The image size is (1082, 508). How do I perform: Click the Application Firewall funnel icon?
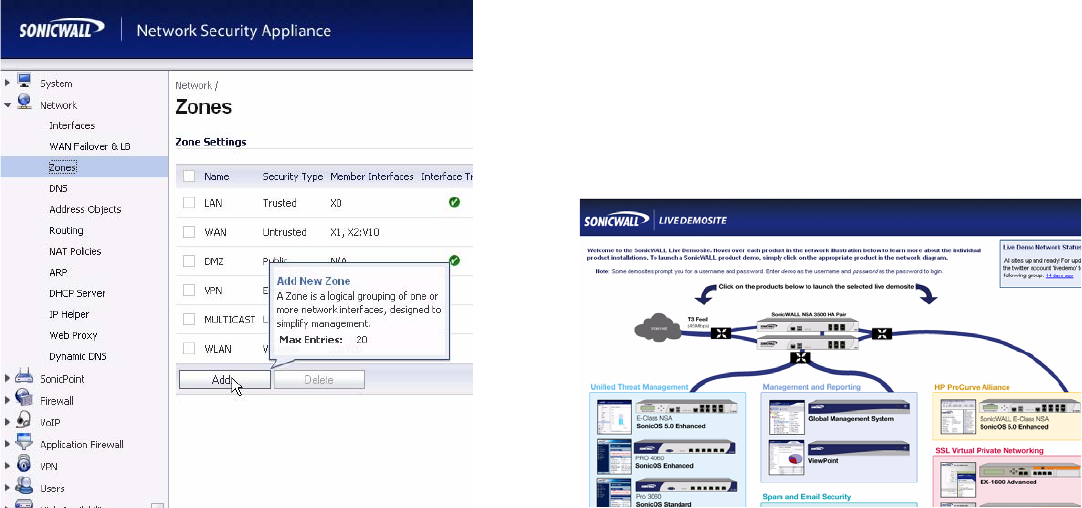24,442
